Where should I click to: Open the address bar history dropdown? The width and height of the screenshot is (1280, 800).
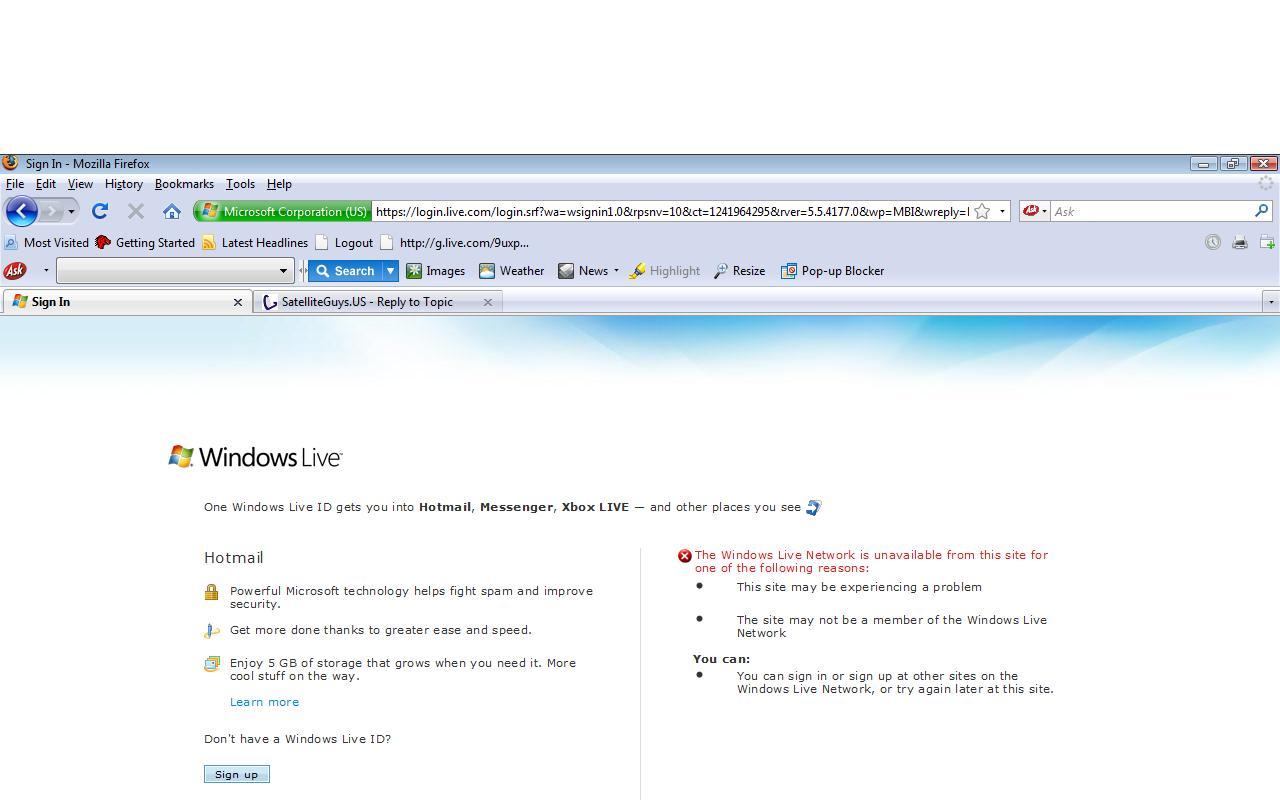click(x=1002, y=211)
